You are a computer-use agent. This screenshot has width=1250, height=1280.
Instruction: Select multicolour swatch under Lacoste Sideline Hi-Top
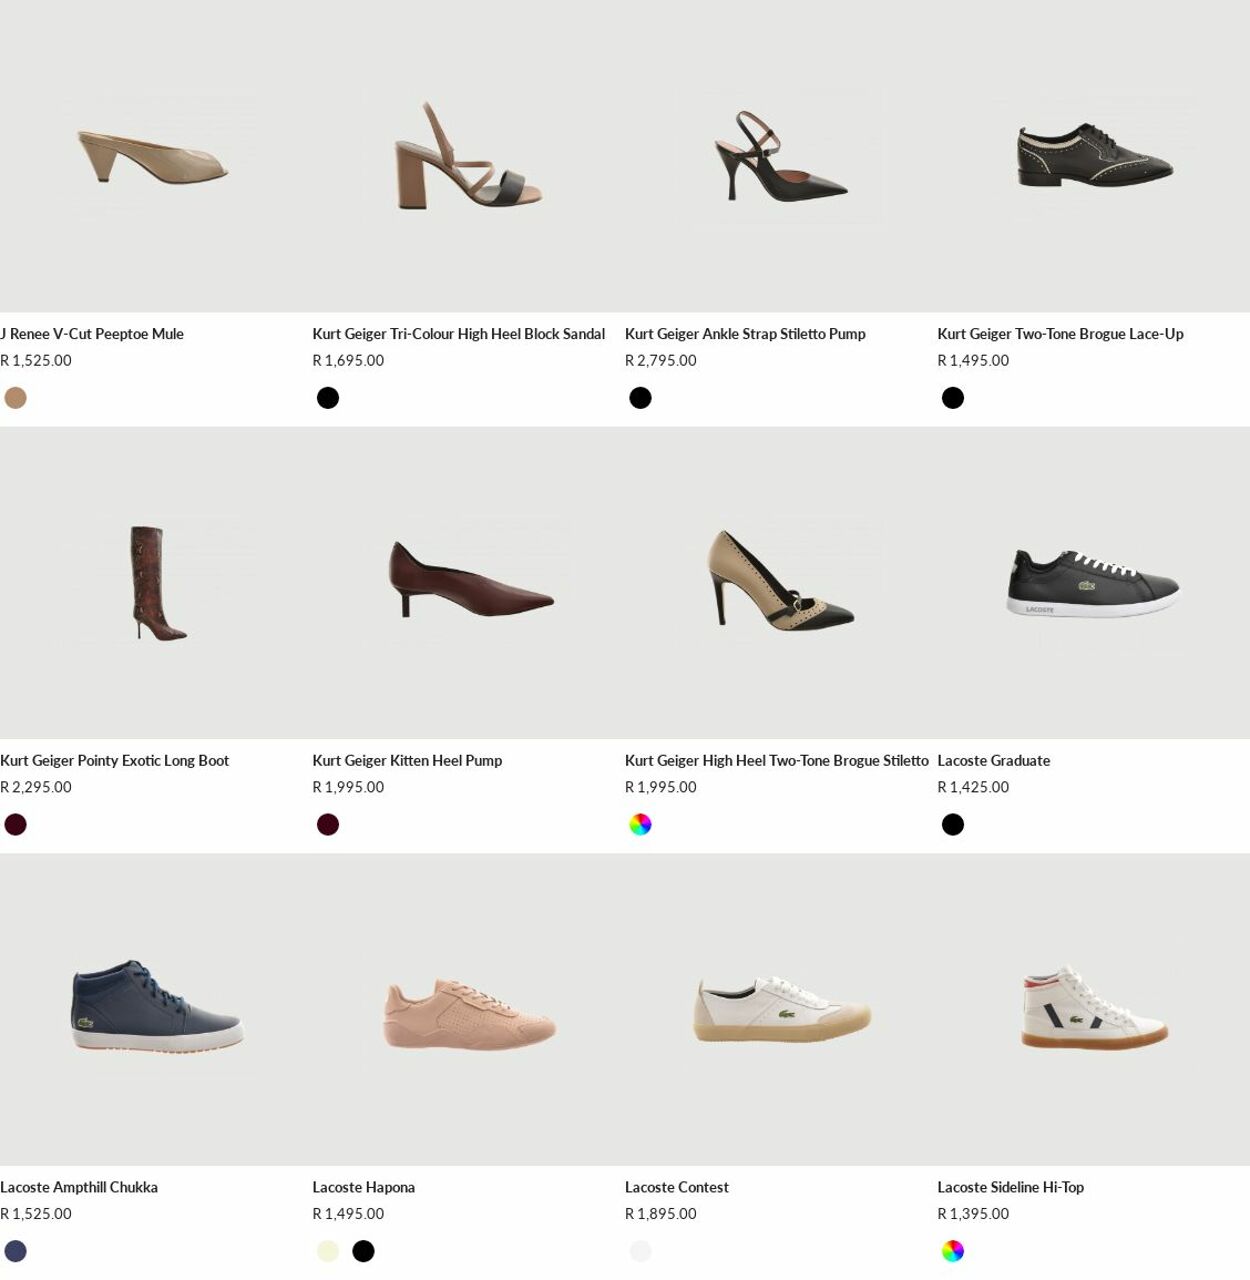[953, 1251]
